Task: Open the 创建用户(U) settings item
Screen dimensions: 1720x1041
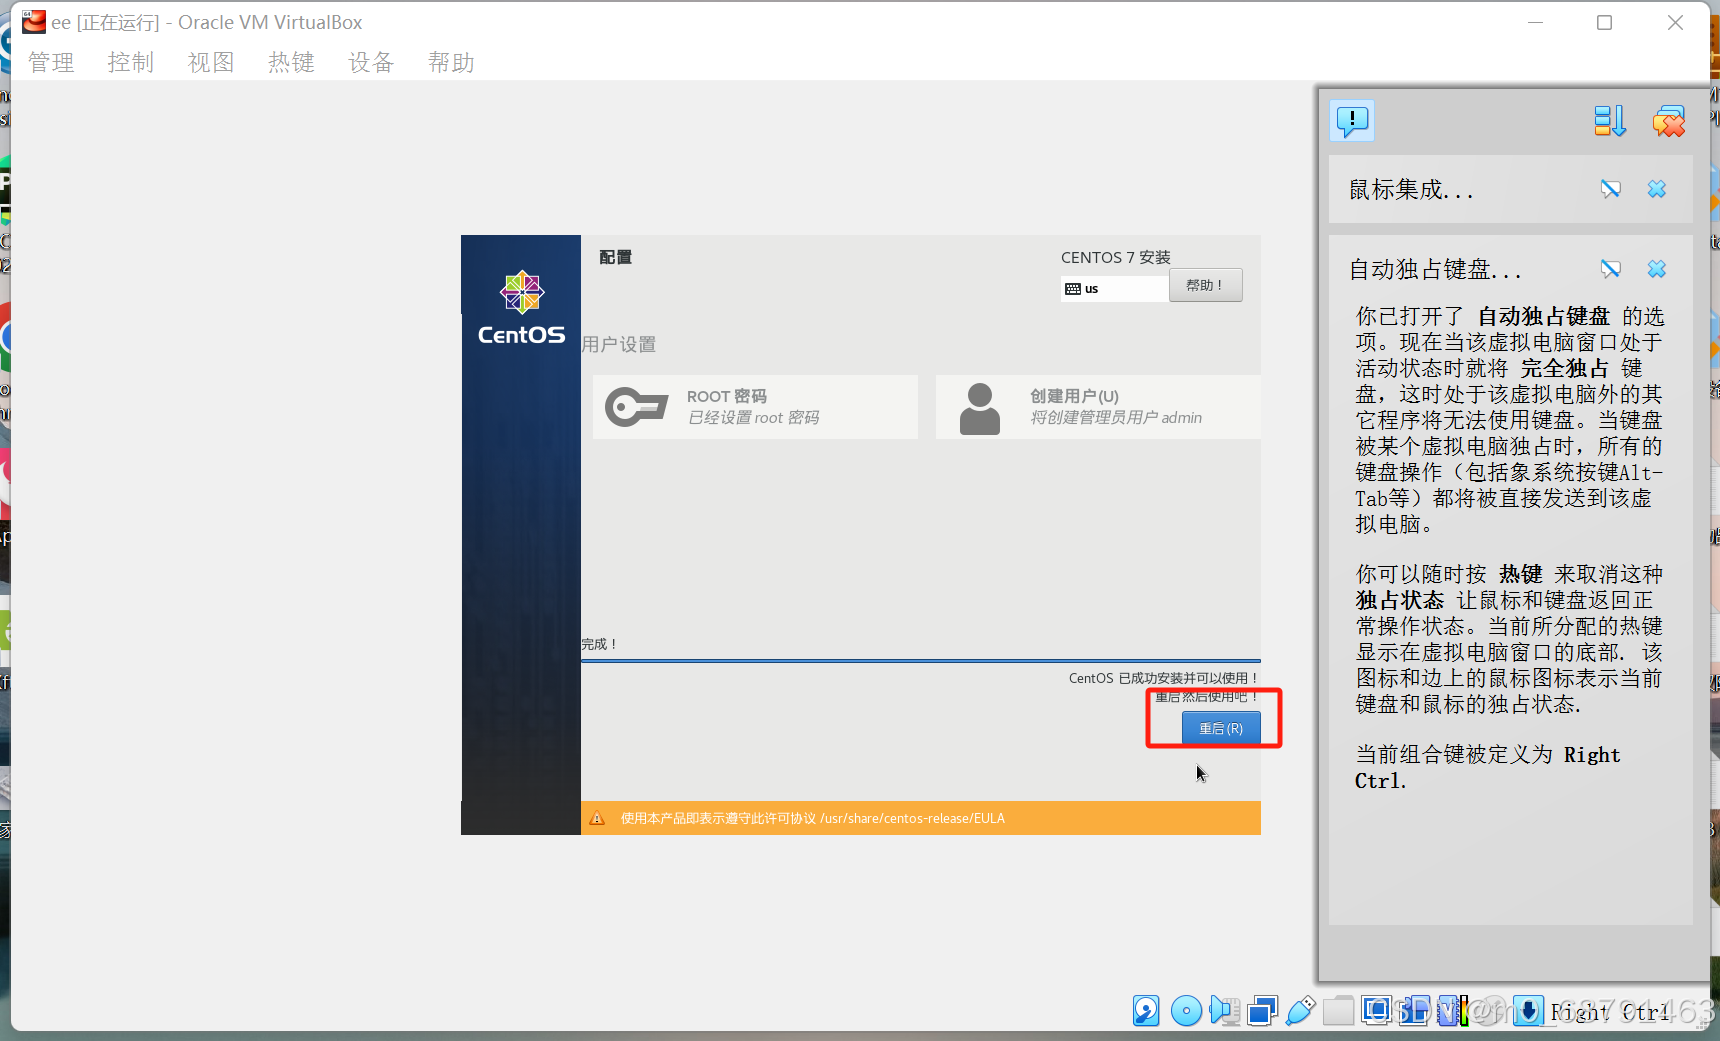Action: 1098,407
